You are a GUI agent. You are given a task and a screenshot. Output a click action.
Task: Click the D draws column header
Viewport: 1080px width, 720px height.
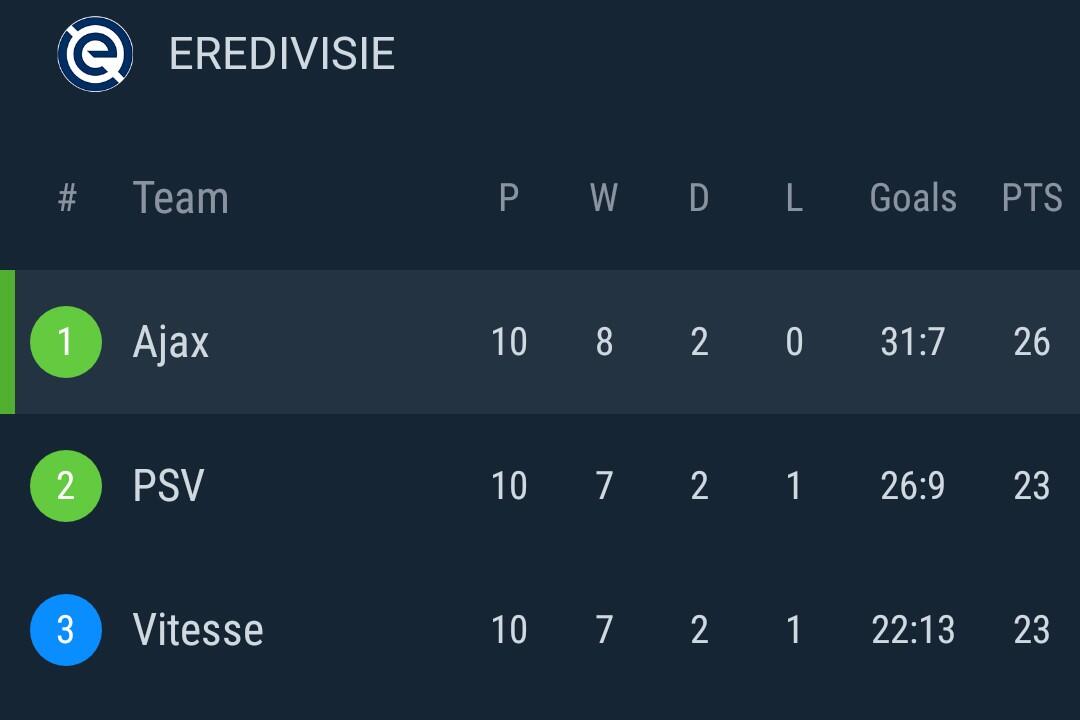699,198
